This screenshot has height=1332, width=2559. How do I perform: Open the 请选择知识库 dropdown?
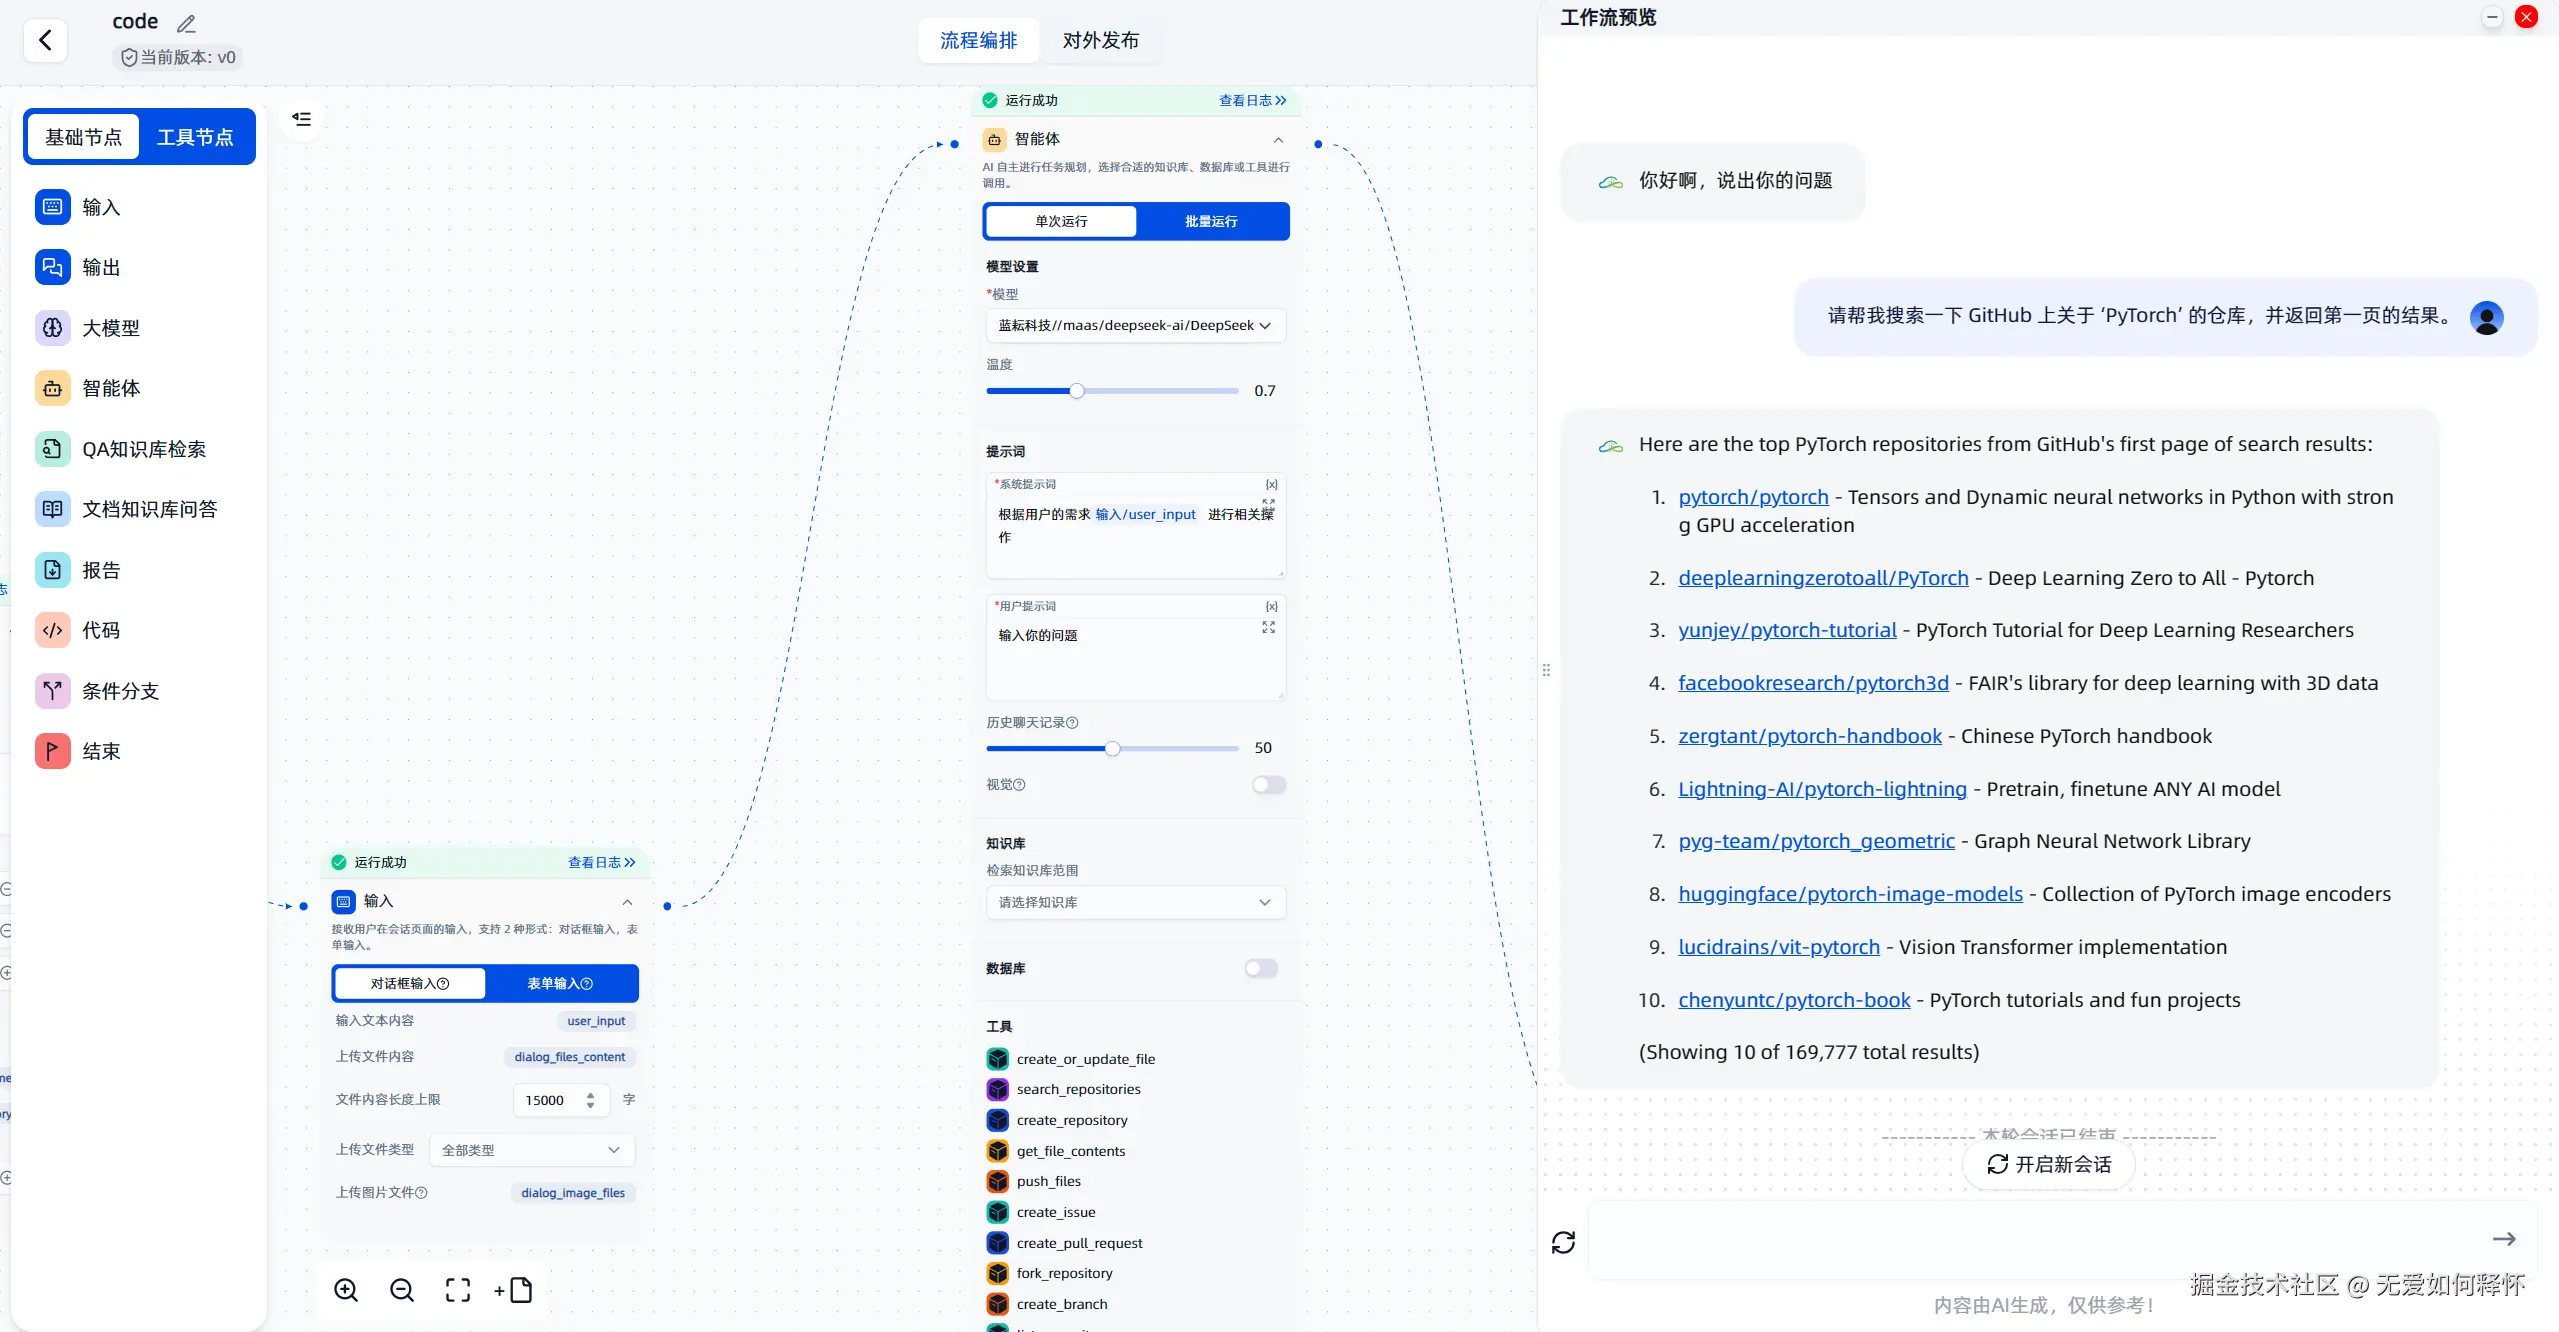coord(1135,902)
